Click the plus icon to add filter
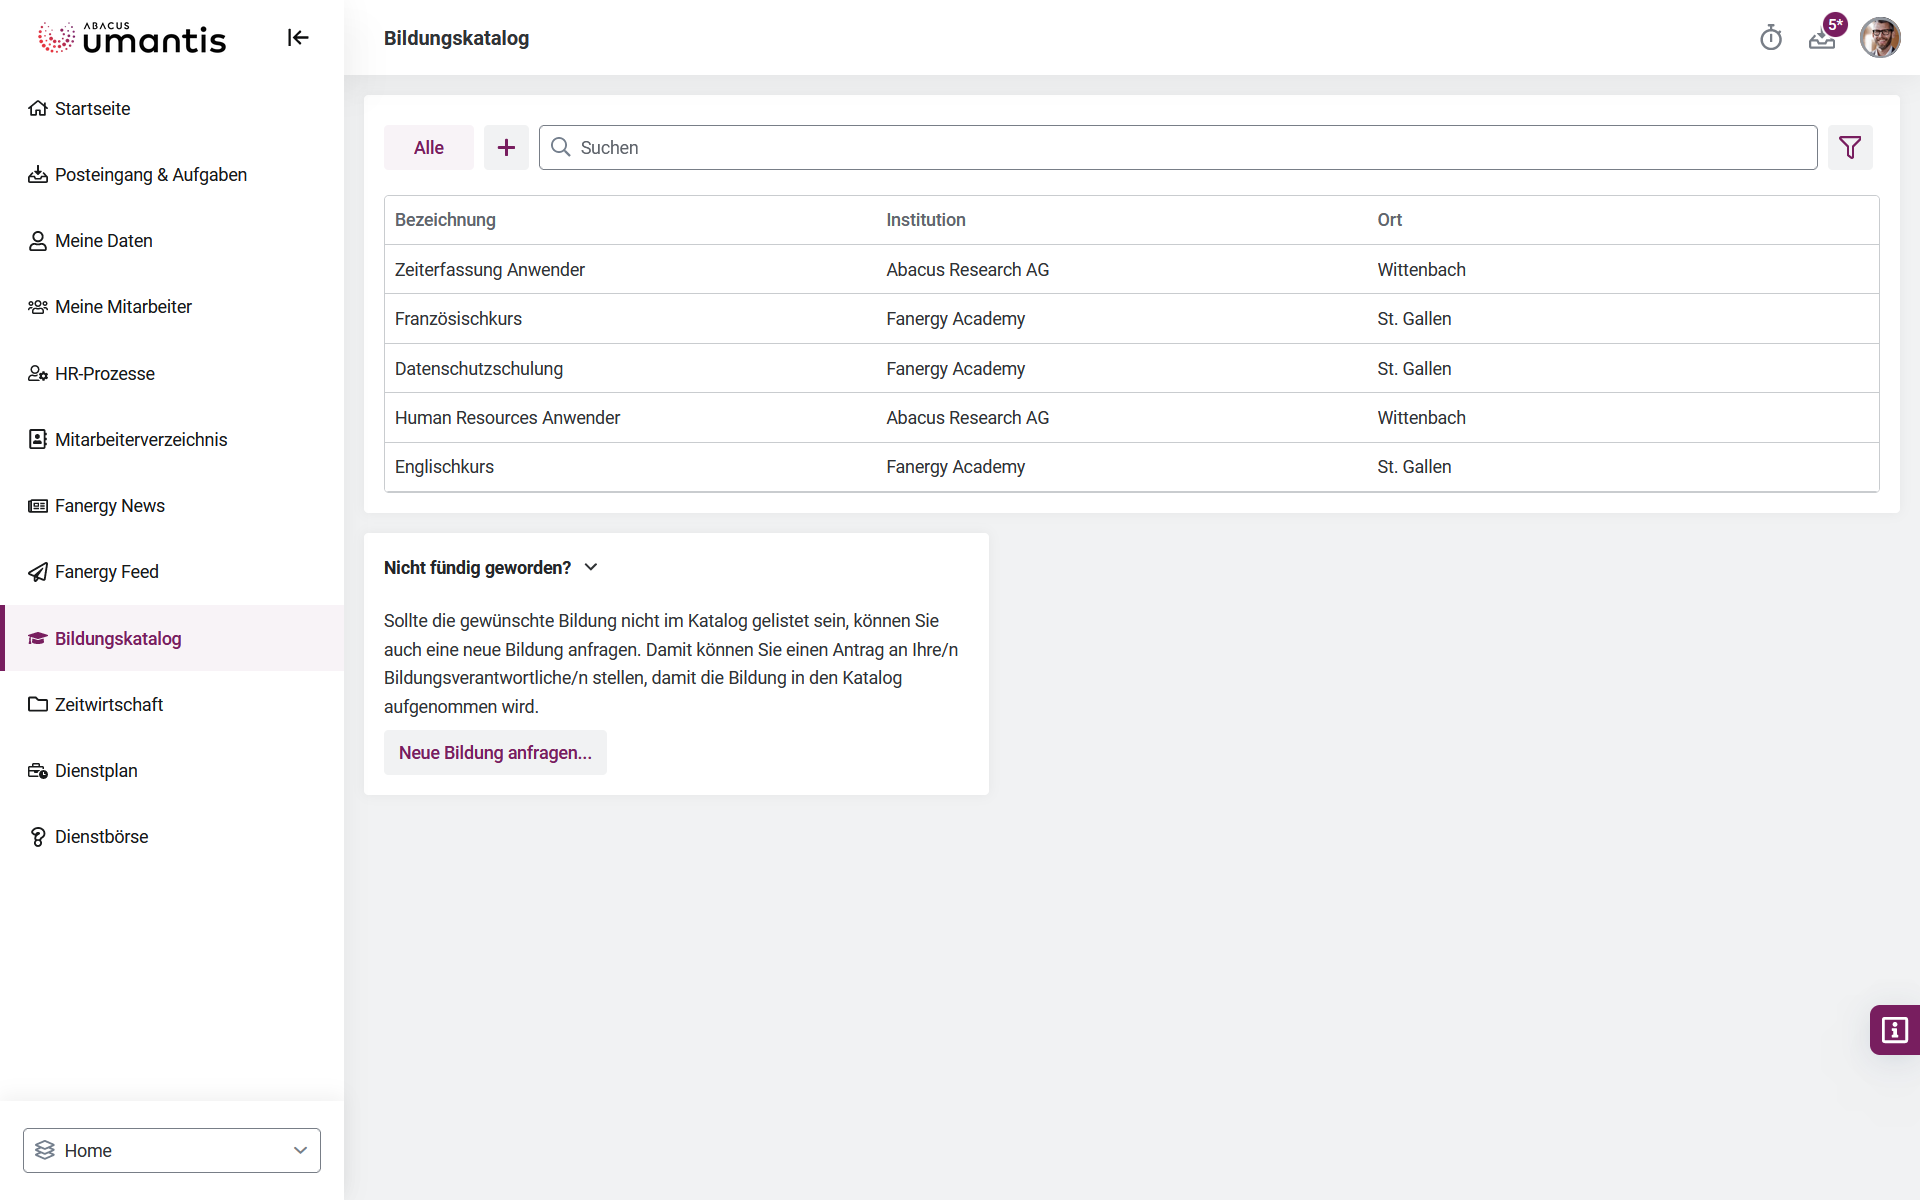Screen dimensions: 1920x1200 pyautogui.click(x=506, y=148)
